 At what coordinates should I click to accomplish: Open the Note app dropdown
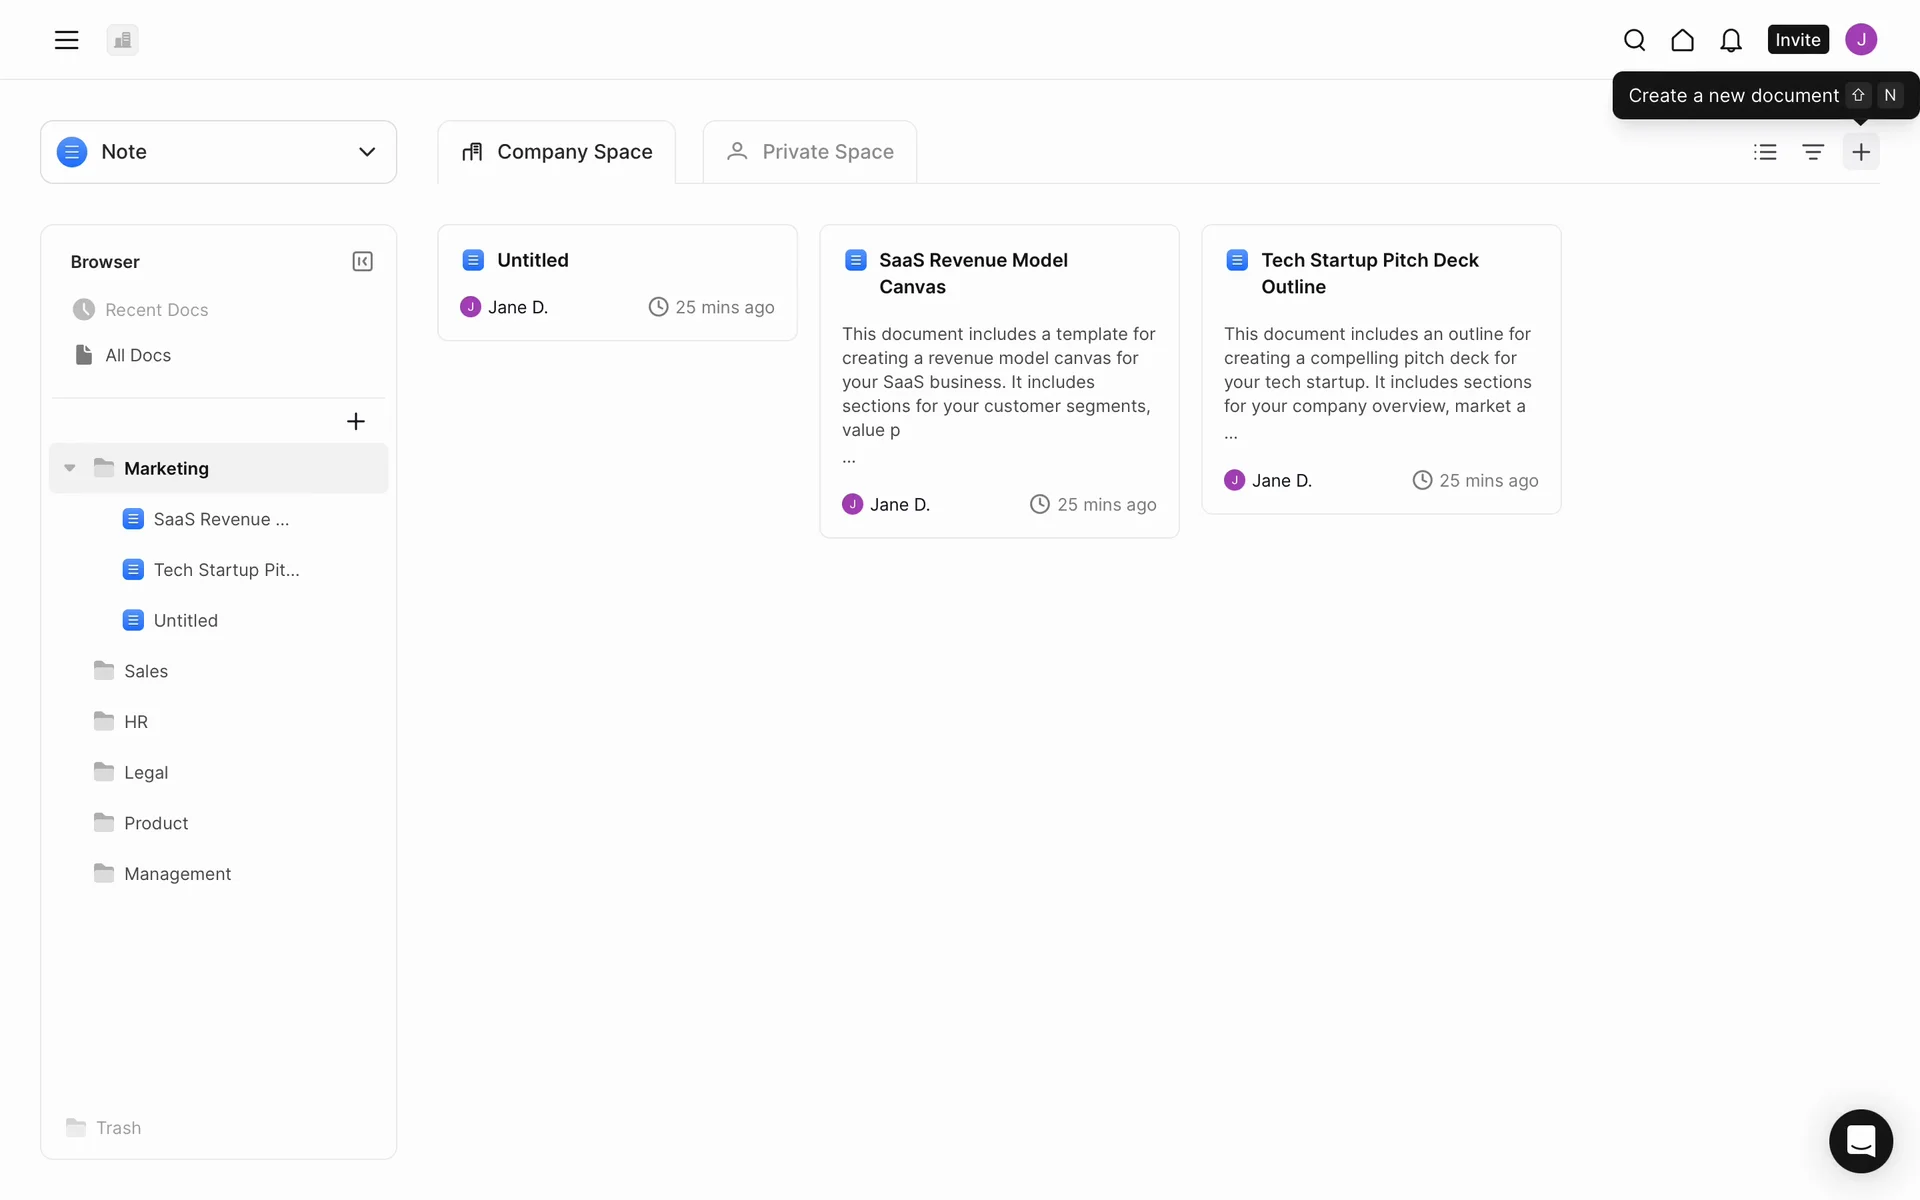point(218,152)
